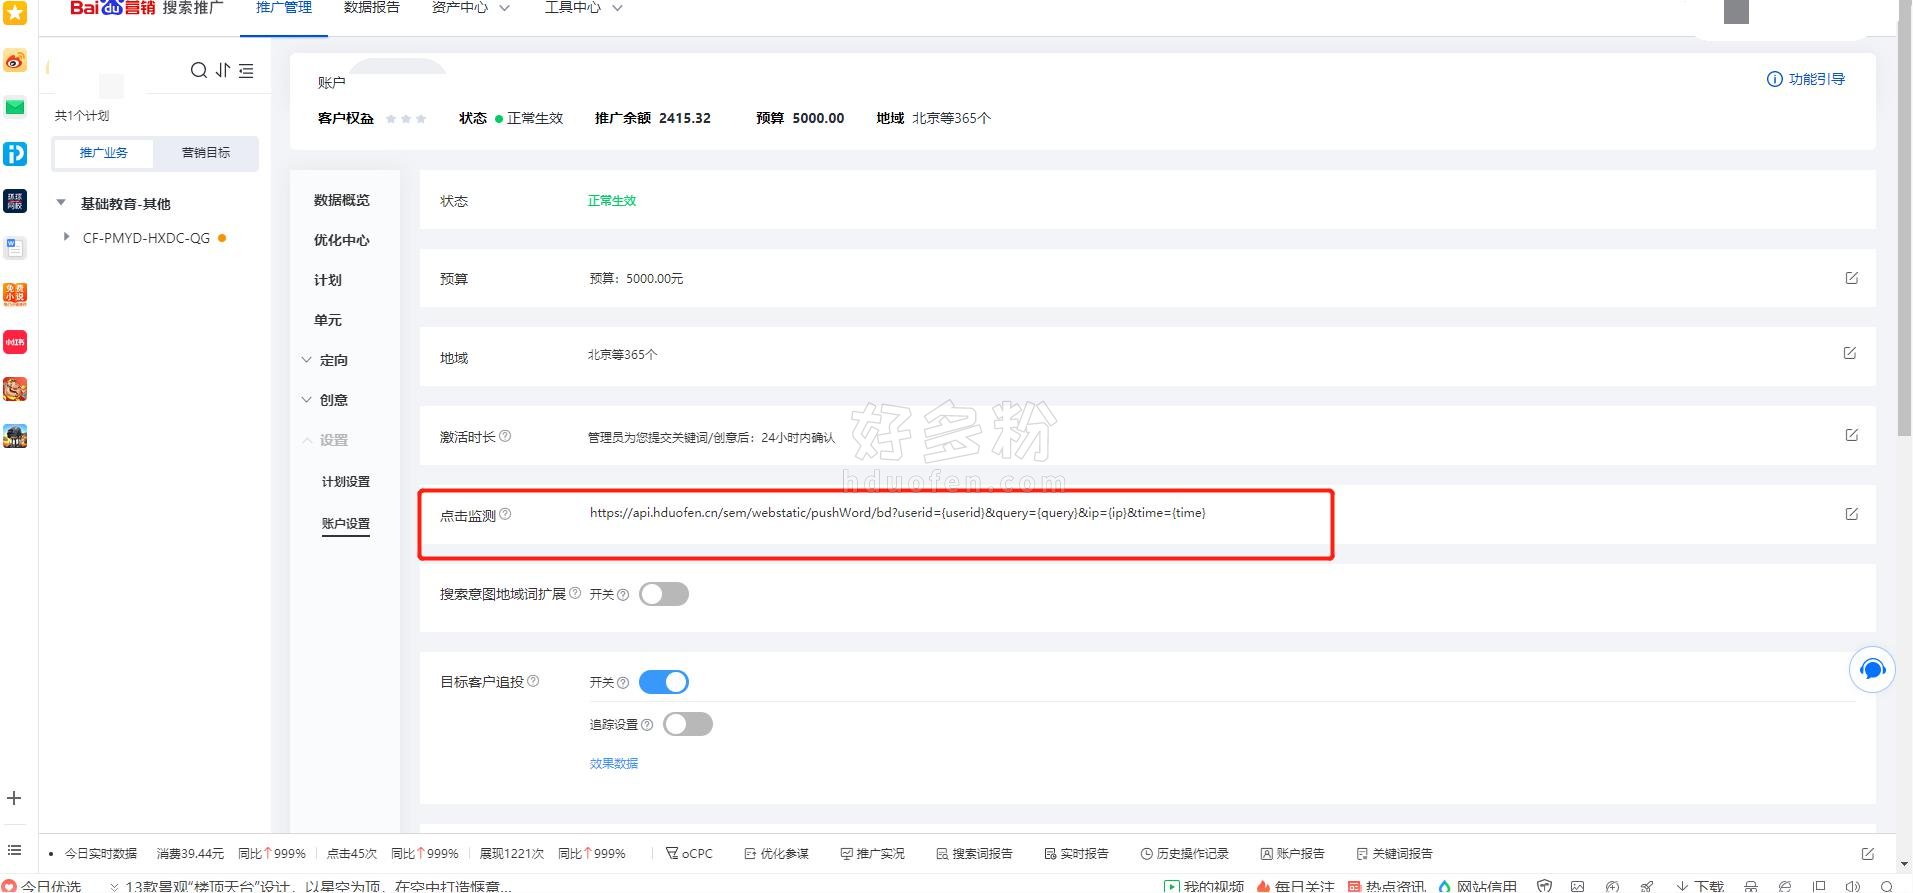1913x893 pixels.
Task: Disable 目标客户追投 switch
Action: [664, 682]
